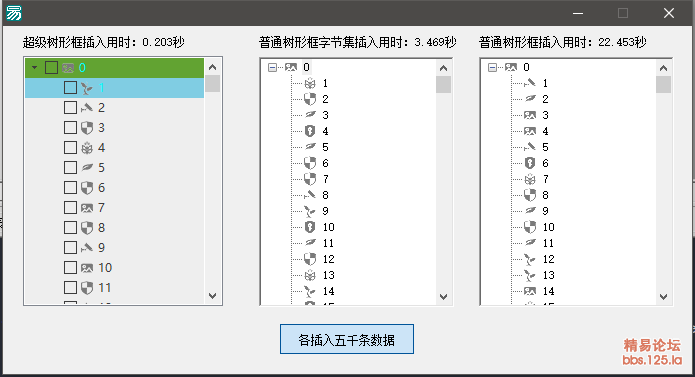
Task: Click the sprout icon of item 1 in left tree
Action: (87, 88)
